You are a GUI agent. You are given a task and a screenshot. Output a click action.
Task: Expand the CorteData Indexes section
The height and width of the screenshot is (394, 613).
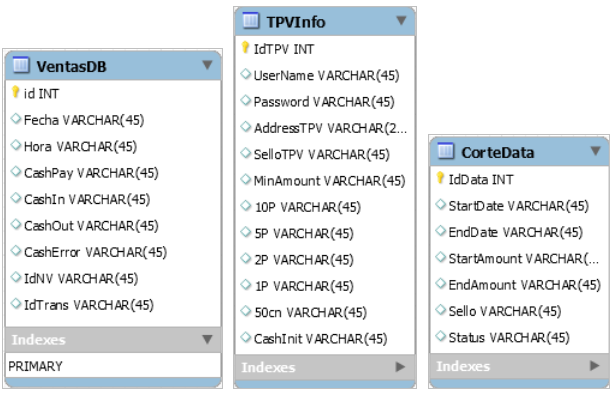tap(595, 365)
